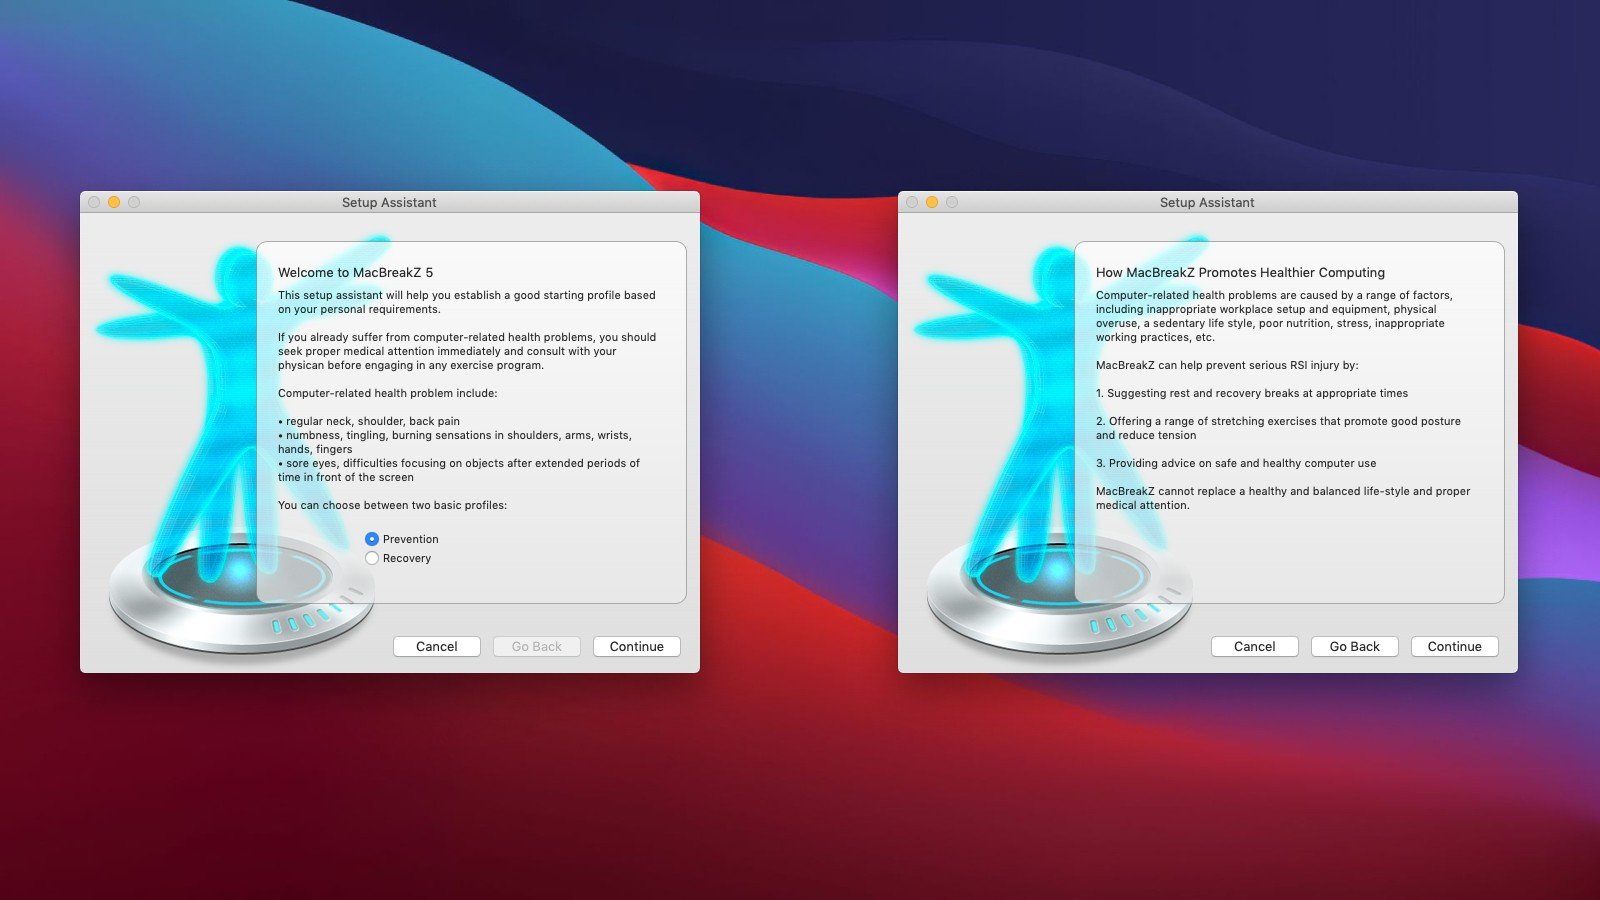Viewport: 1600px width, 900px height.
Task: Choose the Recovery profile radio button
Action: tap(372, 558)
